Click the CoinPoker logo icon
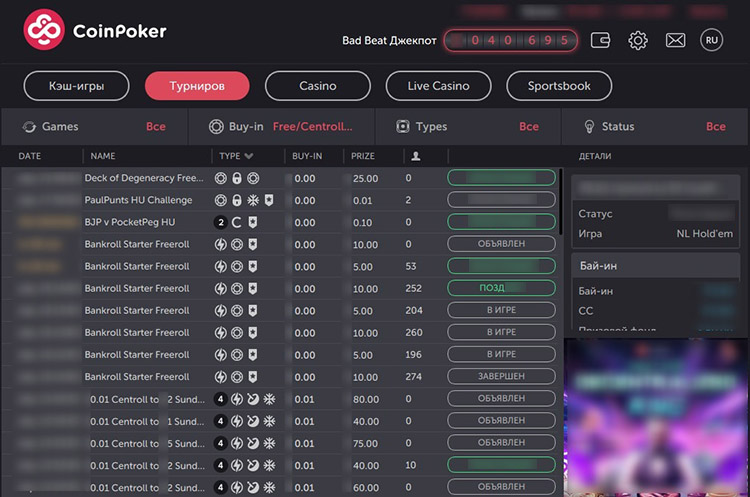 (44, 30)
